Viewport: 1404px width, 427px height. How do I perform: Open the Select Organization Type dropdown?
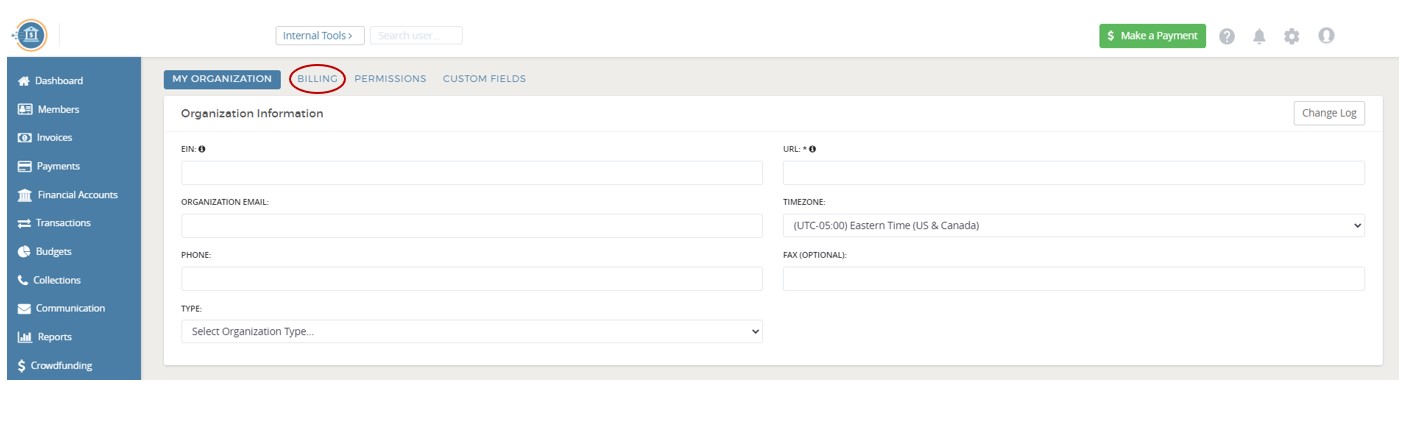[471, 331]
